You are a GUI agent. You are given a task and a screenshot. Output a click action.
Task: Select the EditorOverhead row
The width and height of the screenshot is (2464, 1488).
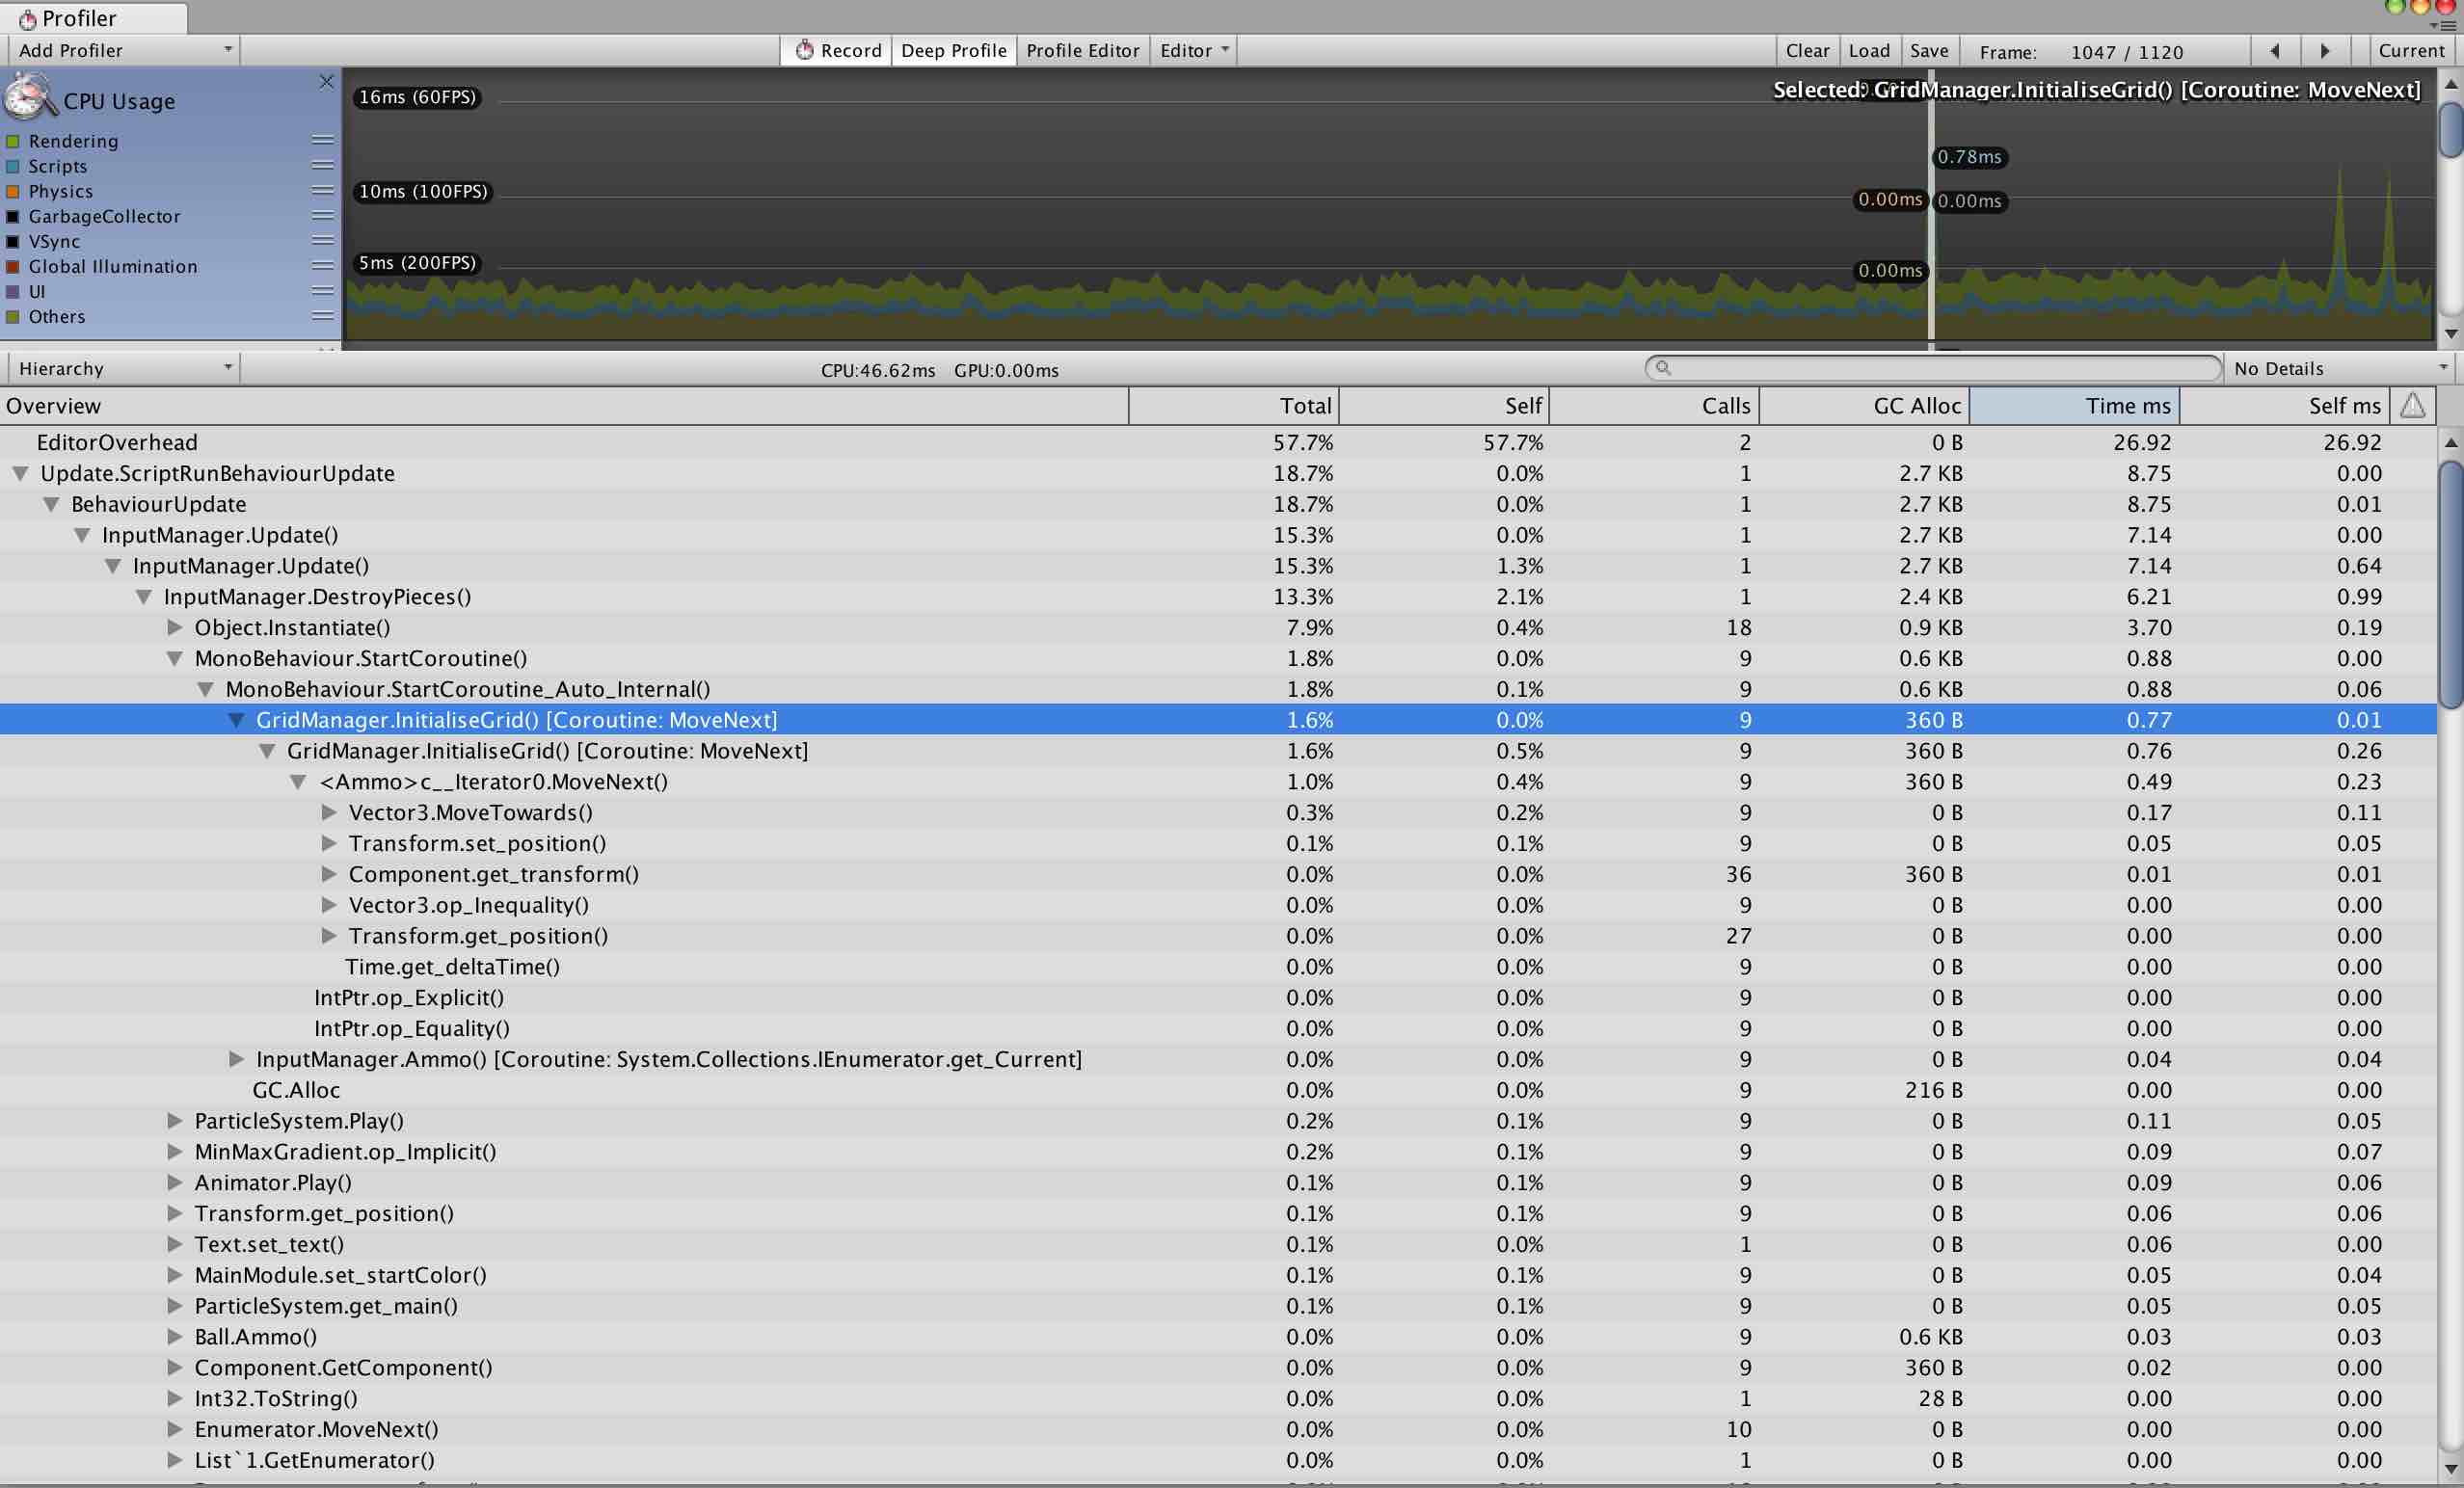(1218, 442)
